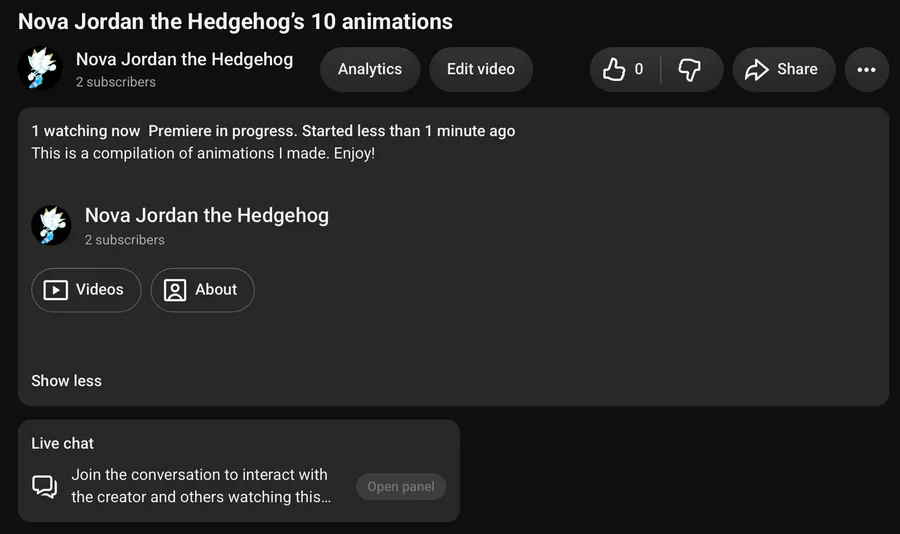Image resolution: width=900 pixels, height=534 pixels.
Task: Click the person icon in About button
Action: 175,290
